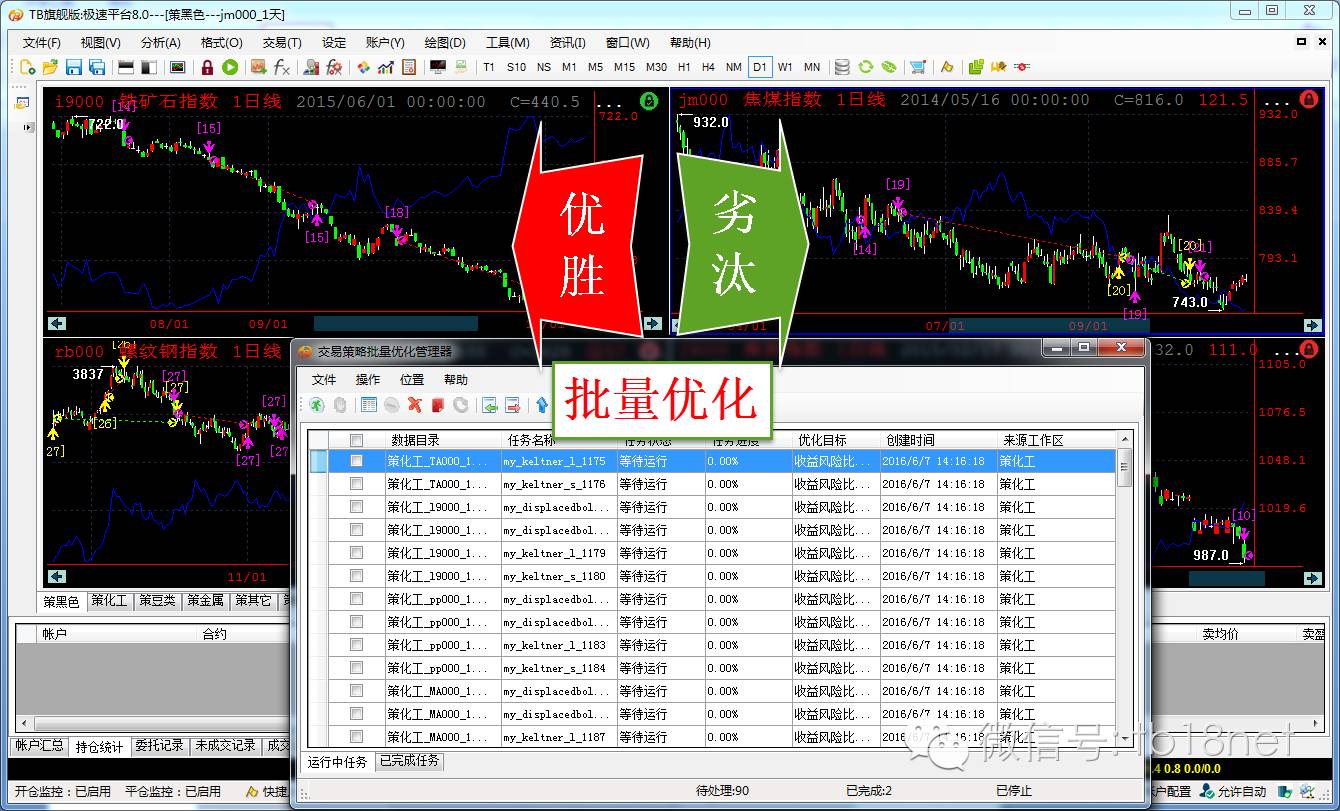The height and width of the screenshot is (811, 1340).
Task: Open the 工具(M) menu
Action: [508, 43]
